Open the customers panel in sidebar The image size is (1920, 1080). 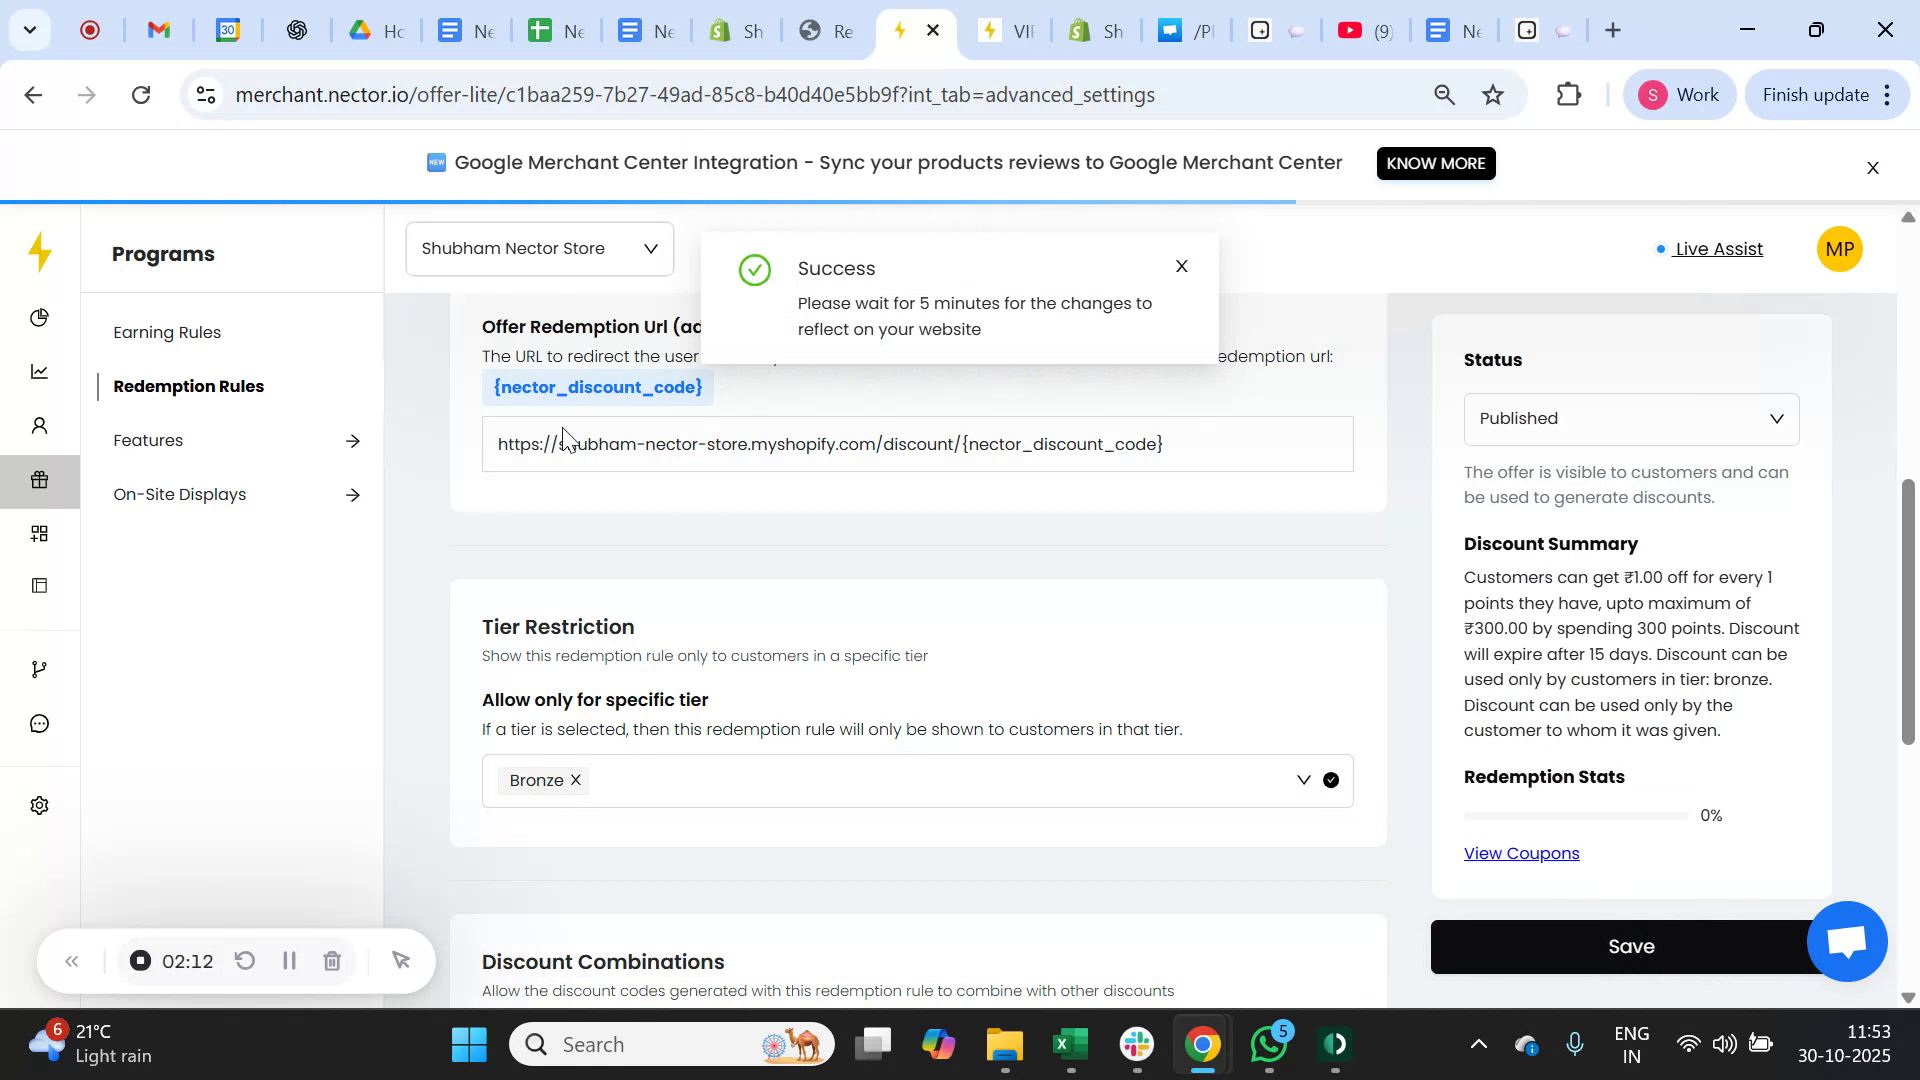(40, 425)
